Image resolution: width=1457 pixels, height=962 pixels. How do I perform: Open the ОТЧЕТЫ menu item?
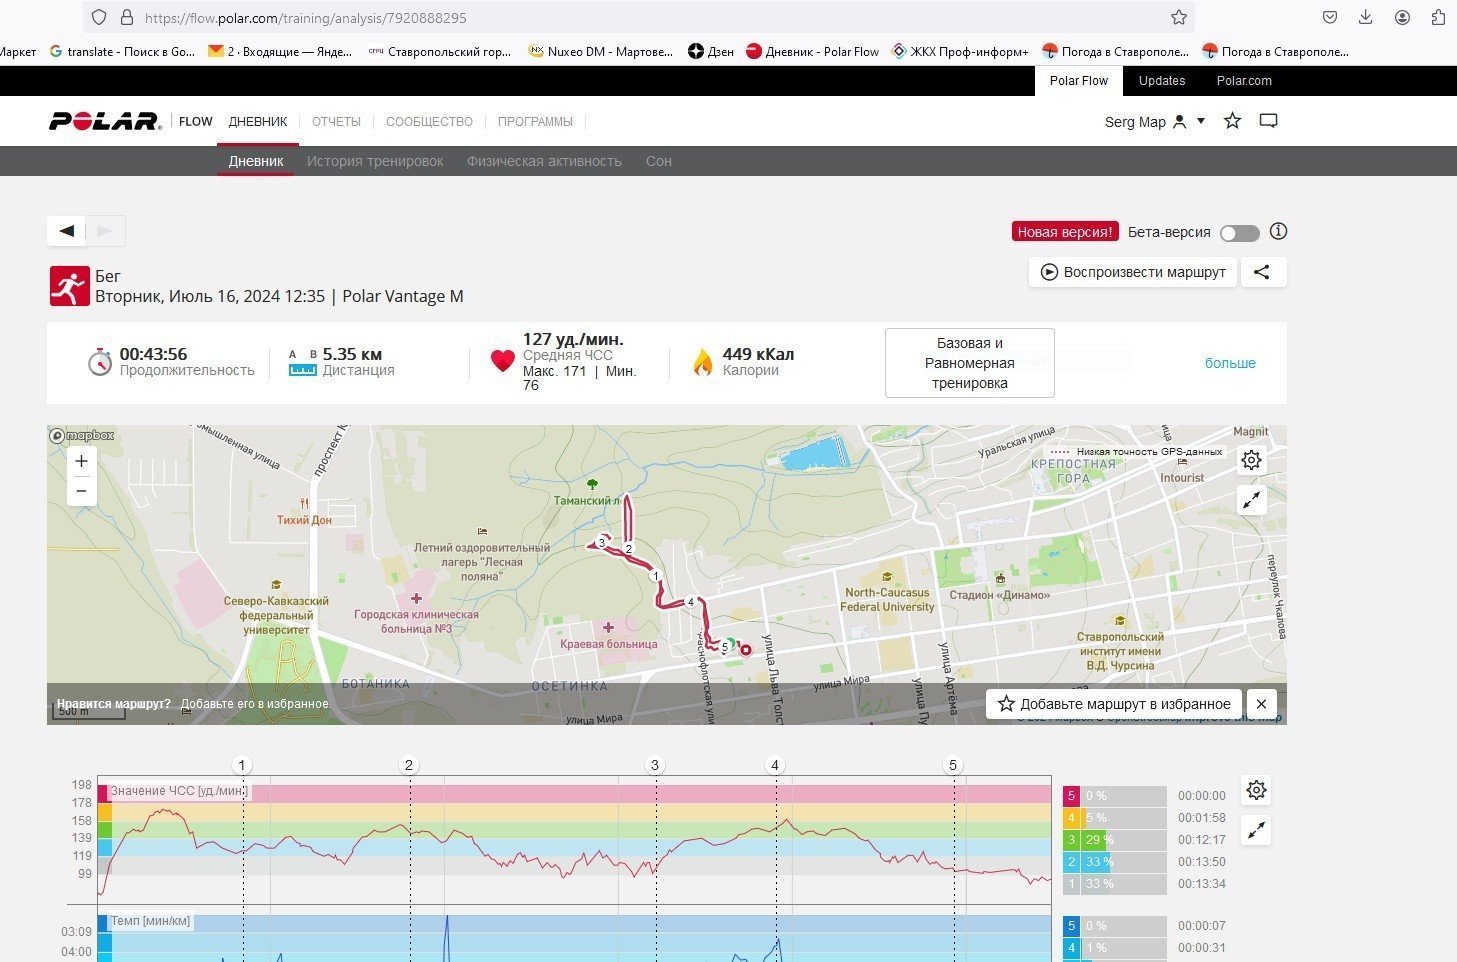pos(336,122)
